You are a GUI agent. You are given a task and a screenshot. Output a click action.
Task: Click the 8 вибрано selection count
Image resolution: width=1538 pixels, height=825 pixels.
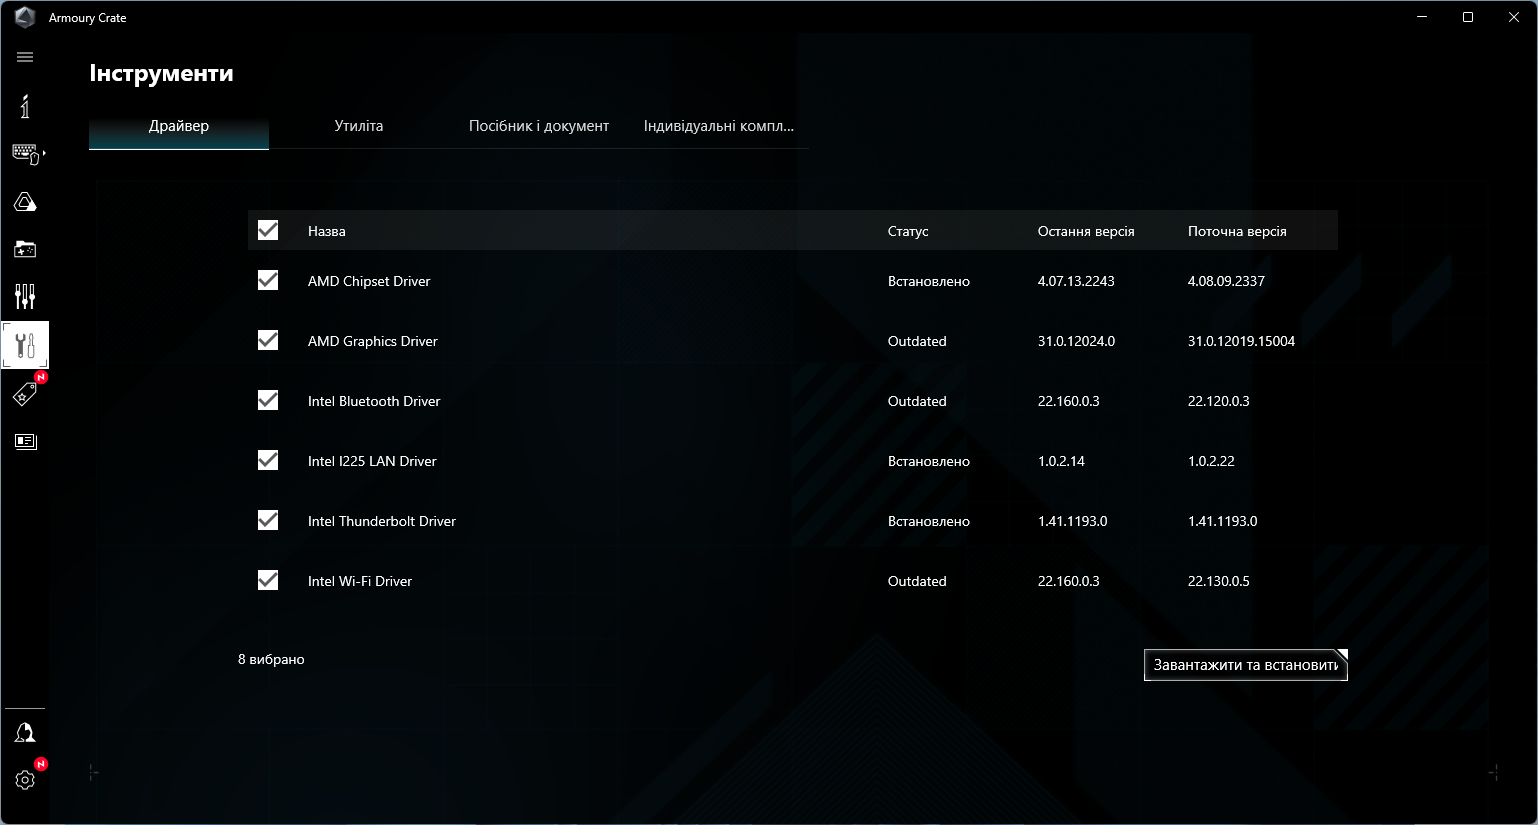[271, 659]
